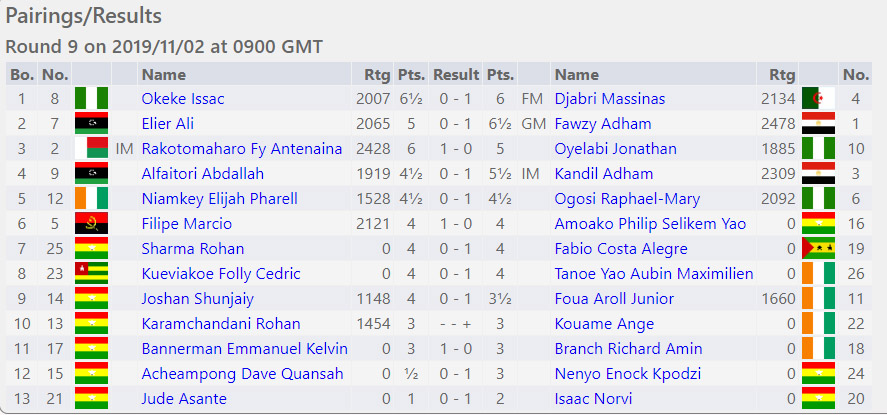This screenshot has width=887, height=415.
Task: Click the Ghana flag beside Isaac Norvi
Action: point(818,399)
